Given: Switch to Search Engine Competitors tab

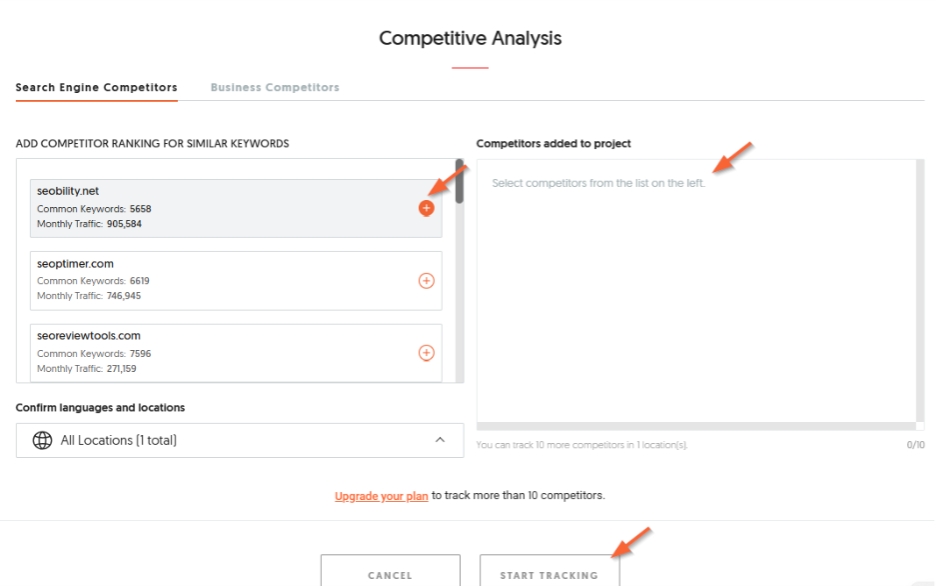Looking at the screenshot, I should point(97,87).
